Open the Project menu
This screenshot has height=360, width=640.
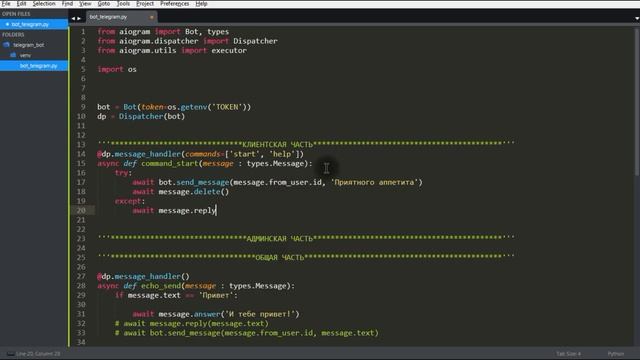(145, 4)
